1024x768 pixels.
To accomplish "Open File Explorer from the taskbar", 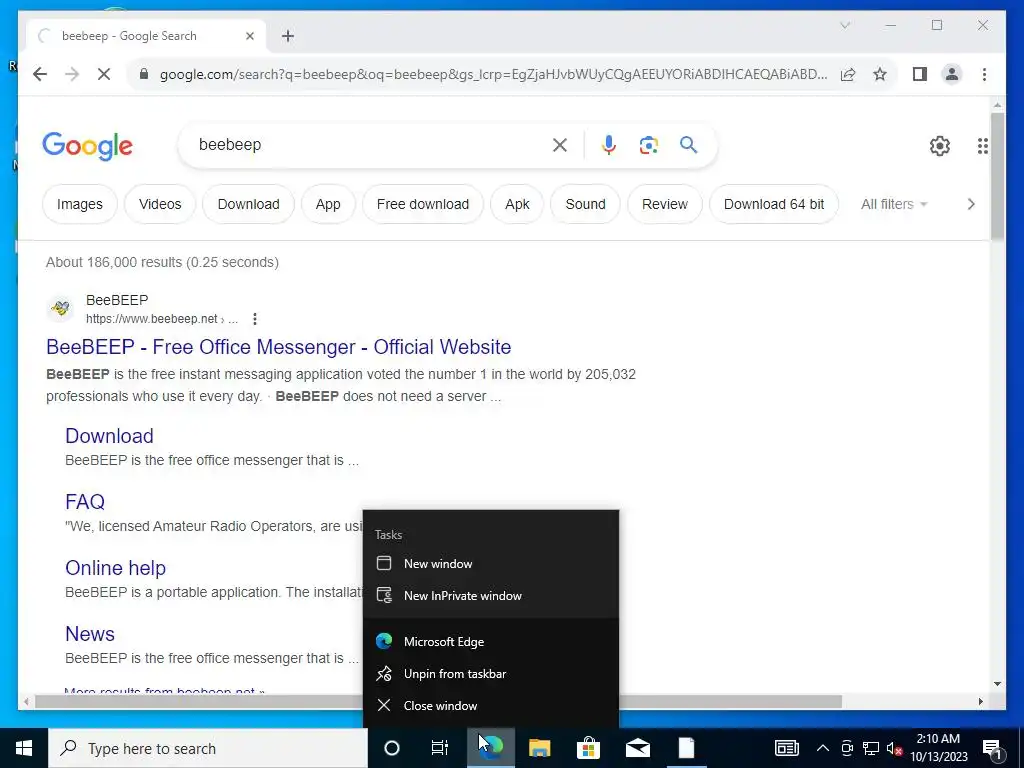I will 539,748.
